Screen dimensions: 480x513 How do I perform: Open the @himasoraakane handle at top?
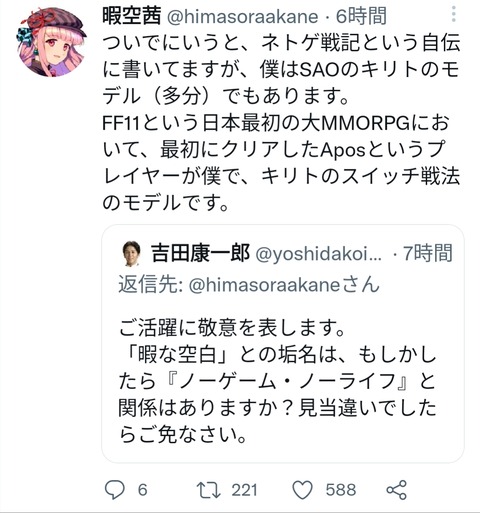click(242, 17)
